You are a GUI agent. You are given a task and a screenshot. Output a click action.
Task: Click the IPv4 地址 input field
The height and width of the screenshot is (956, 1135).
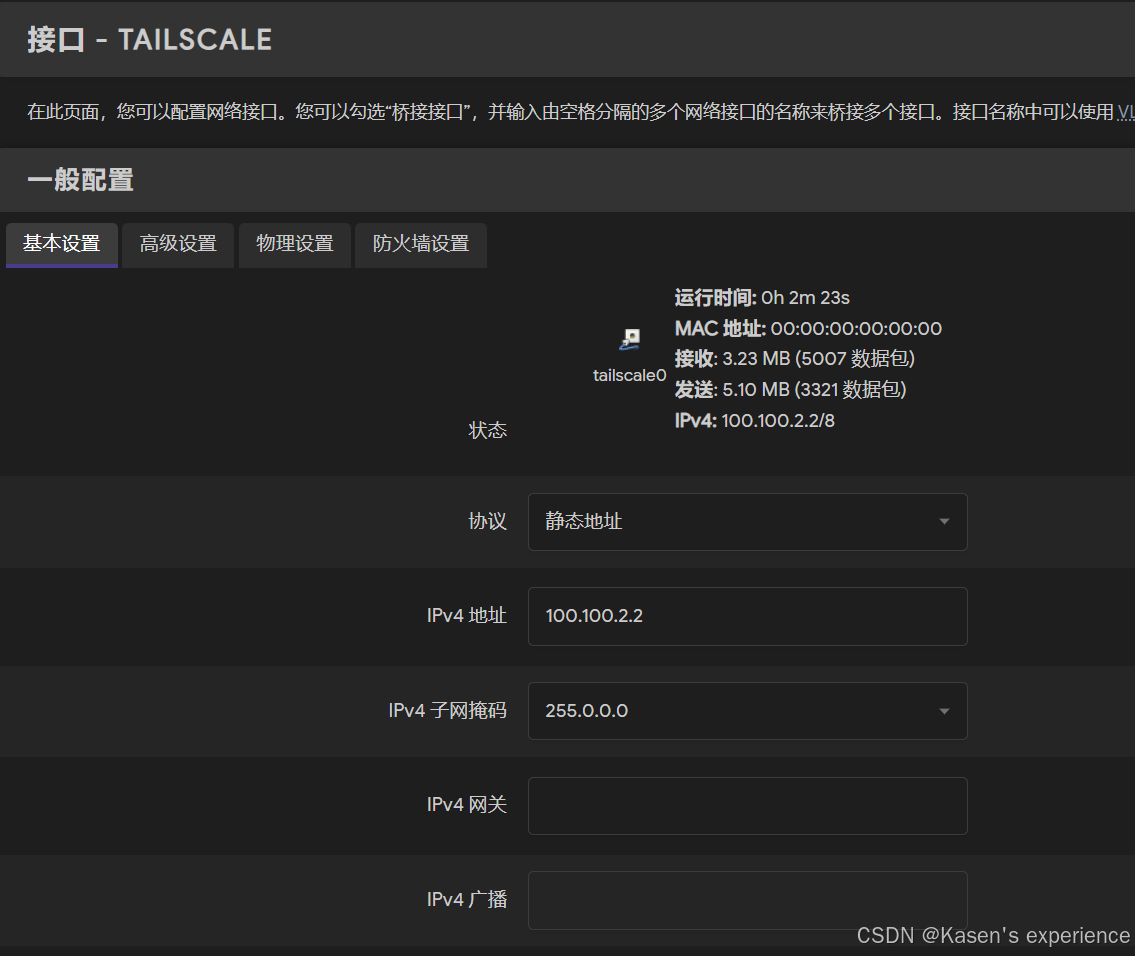[x=748, y=617]
